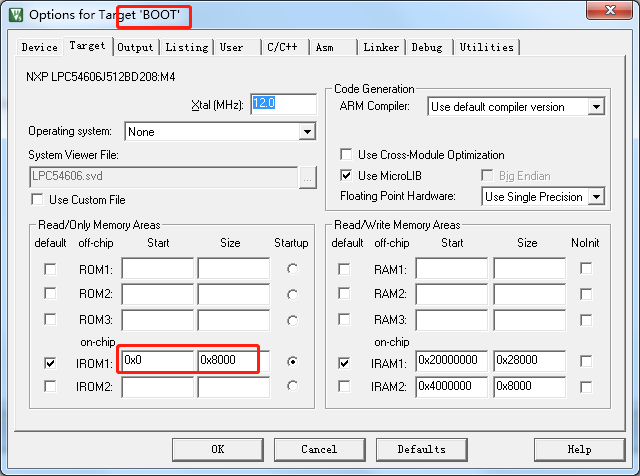Screen dimensions: 640x476
Task: Check the IRAM2 default checkbox
Action: [344, 386]
